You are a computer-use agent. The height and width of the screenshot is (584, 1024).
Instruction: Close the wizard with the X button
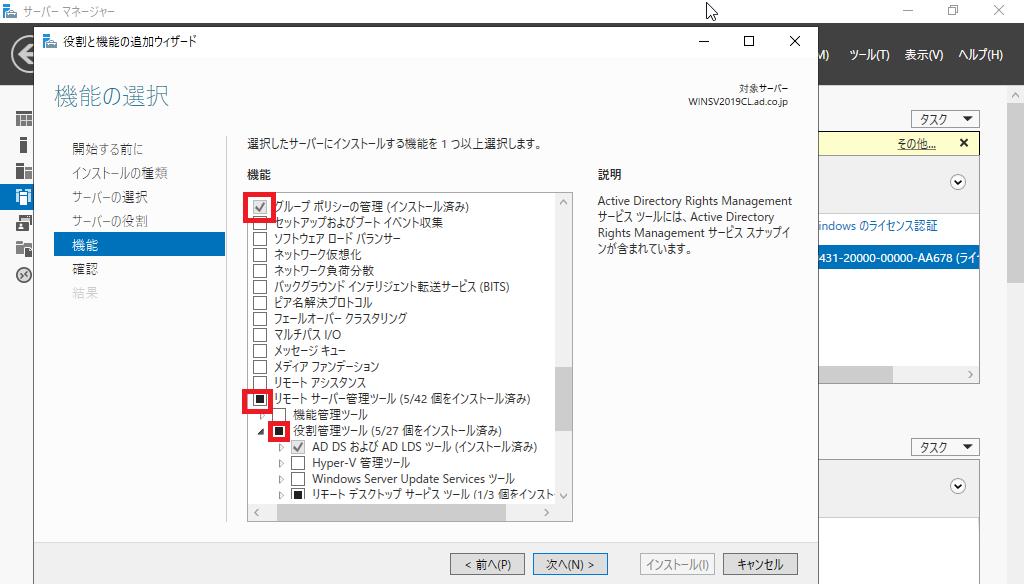(x=795, y=41)
